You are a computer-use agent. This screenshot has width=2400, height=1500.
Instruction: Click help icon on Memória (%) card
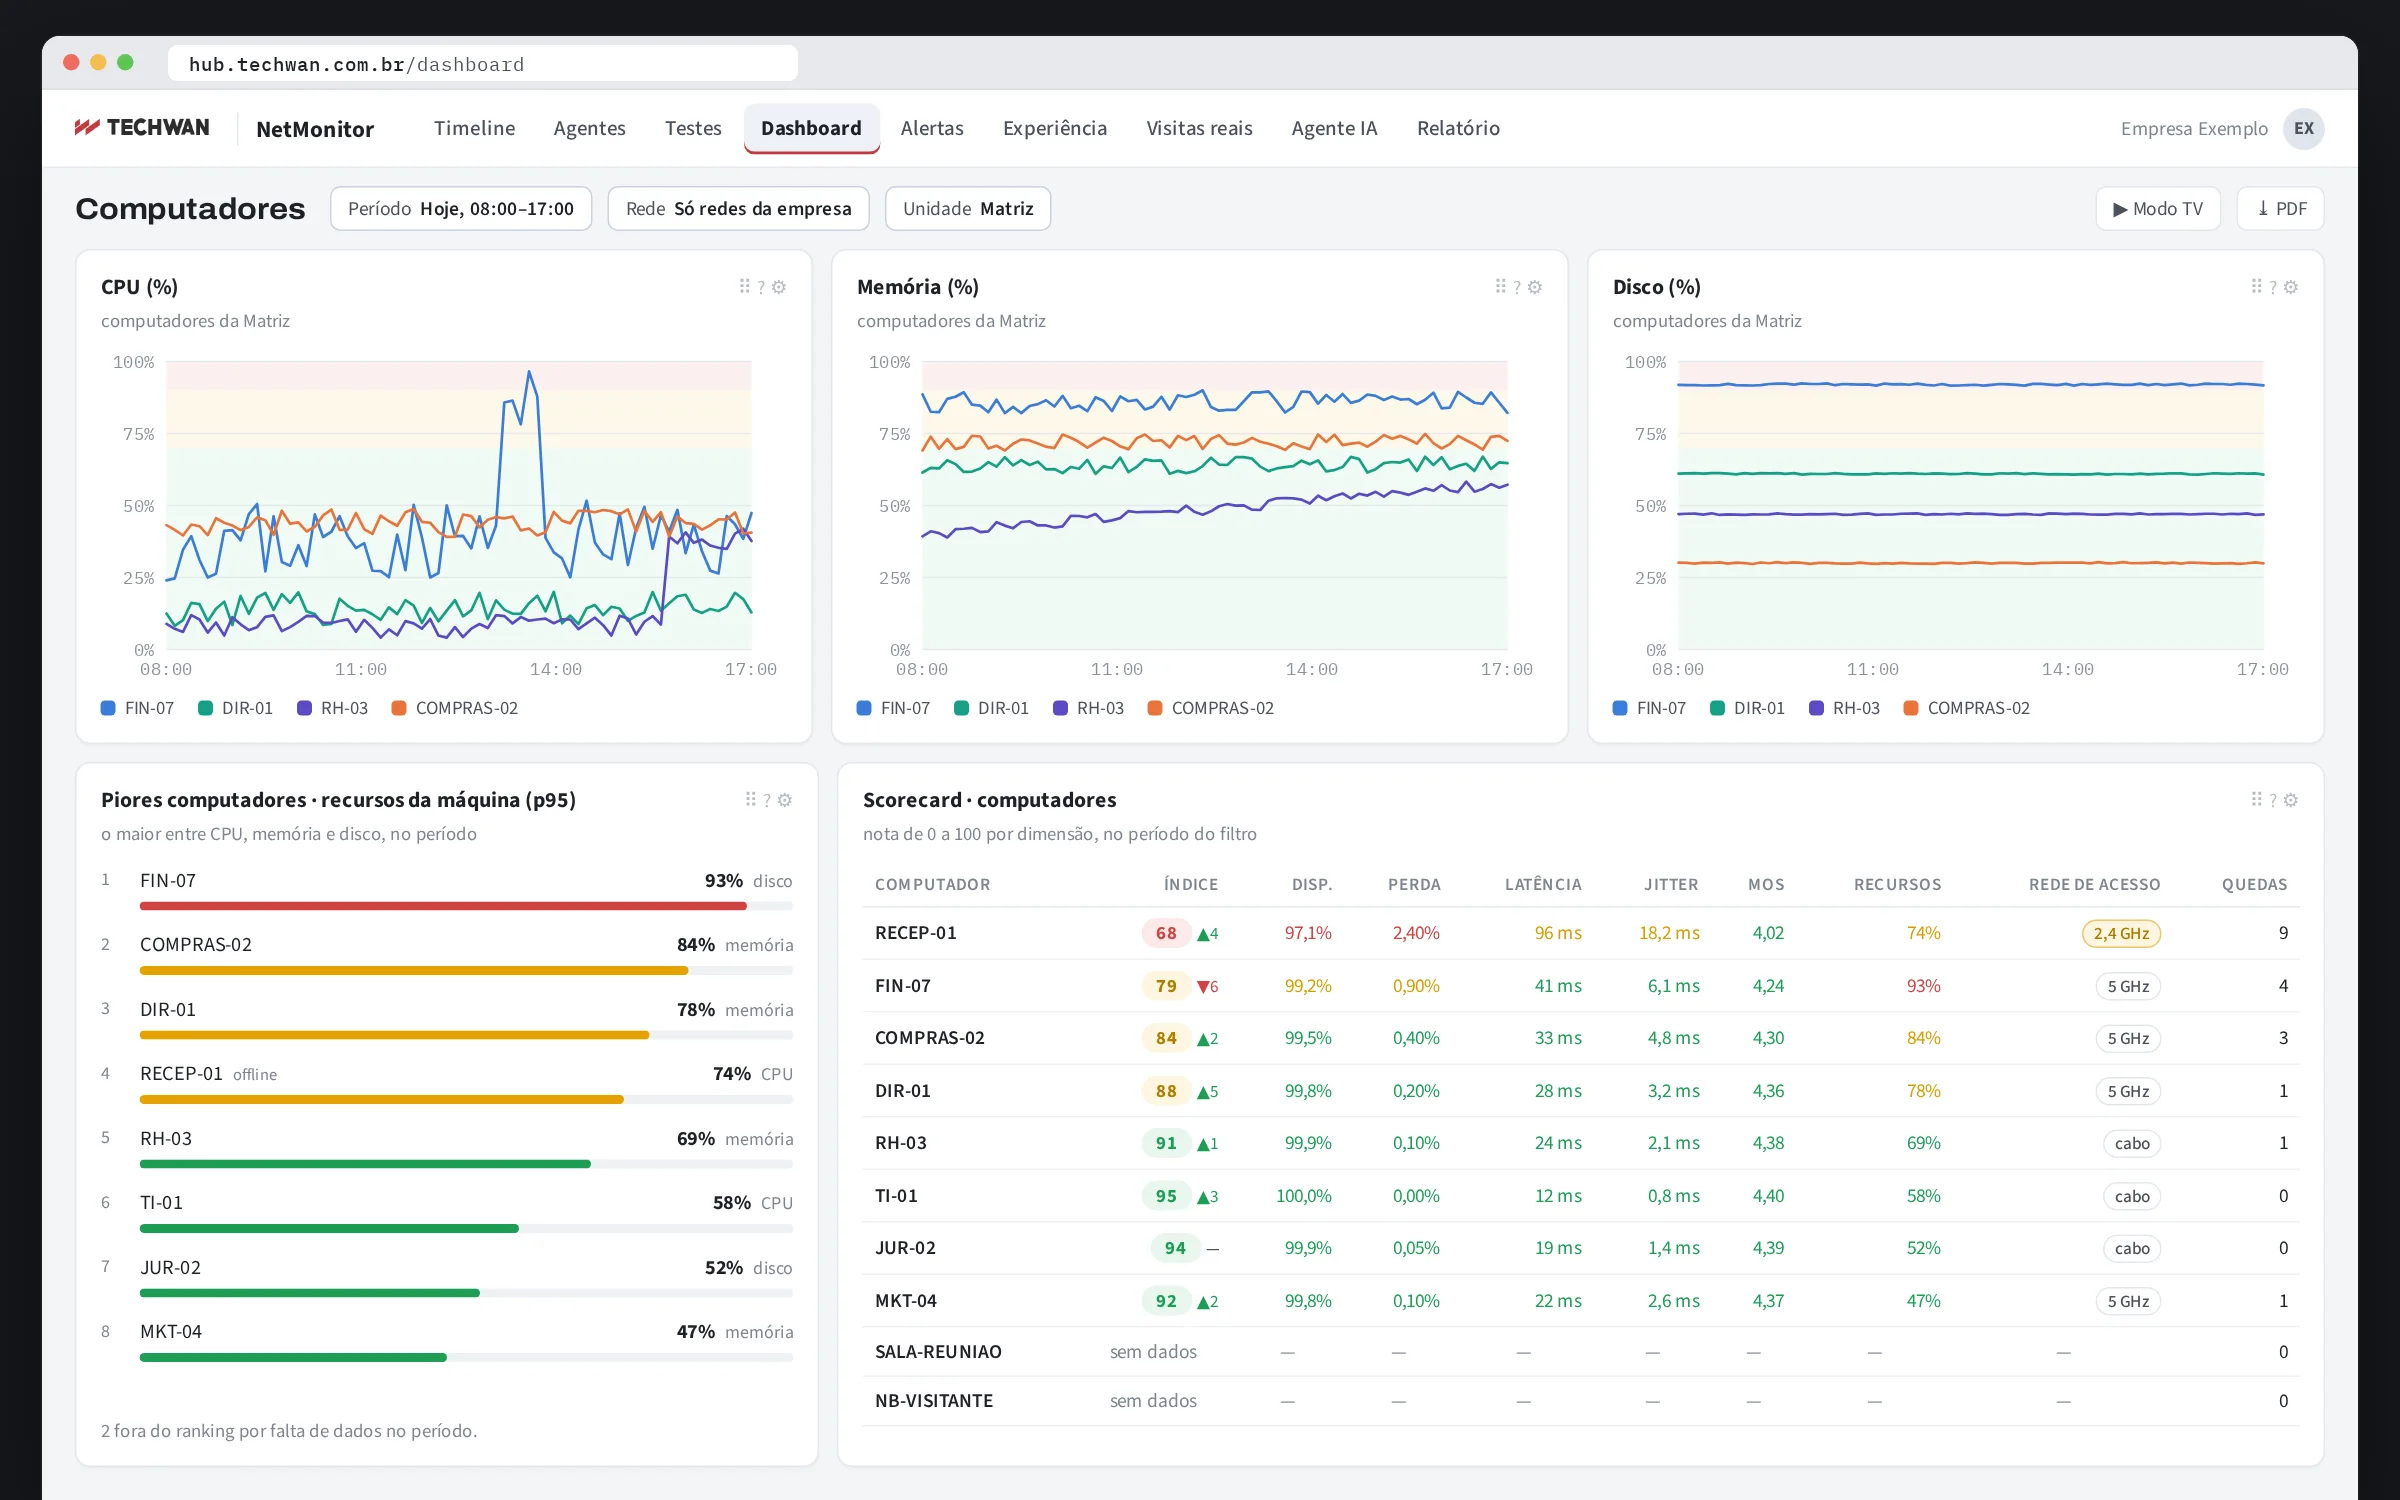pyautogui.click(x=1517, y=287)
